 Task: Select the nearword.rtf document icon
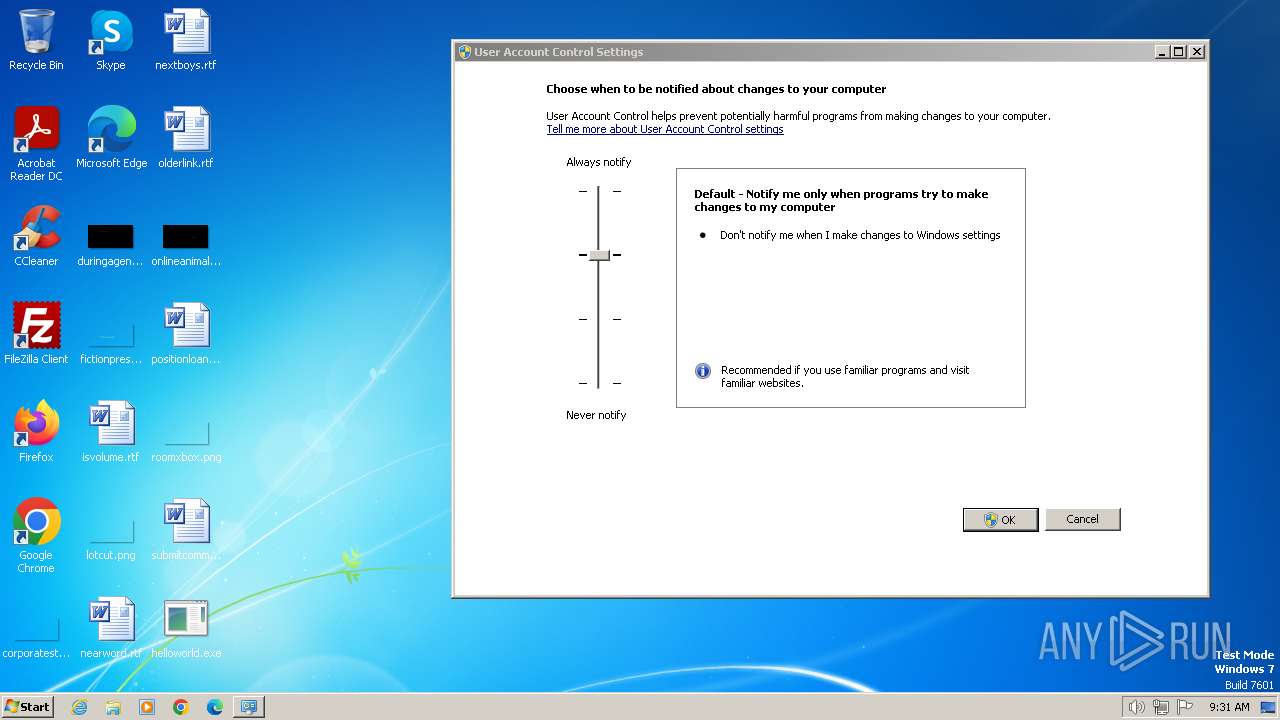click(x=111, y=628)
